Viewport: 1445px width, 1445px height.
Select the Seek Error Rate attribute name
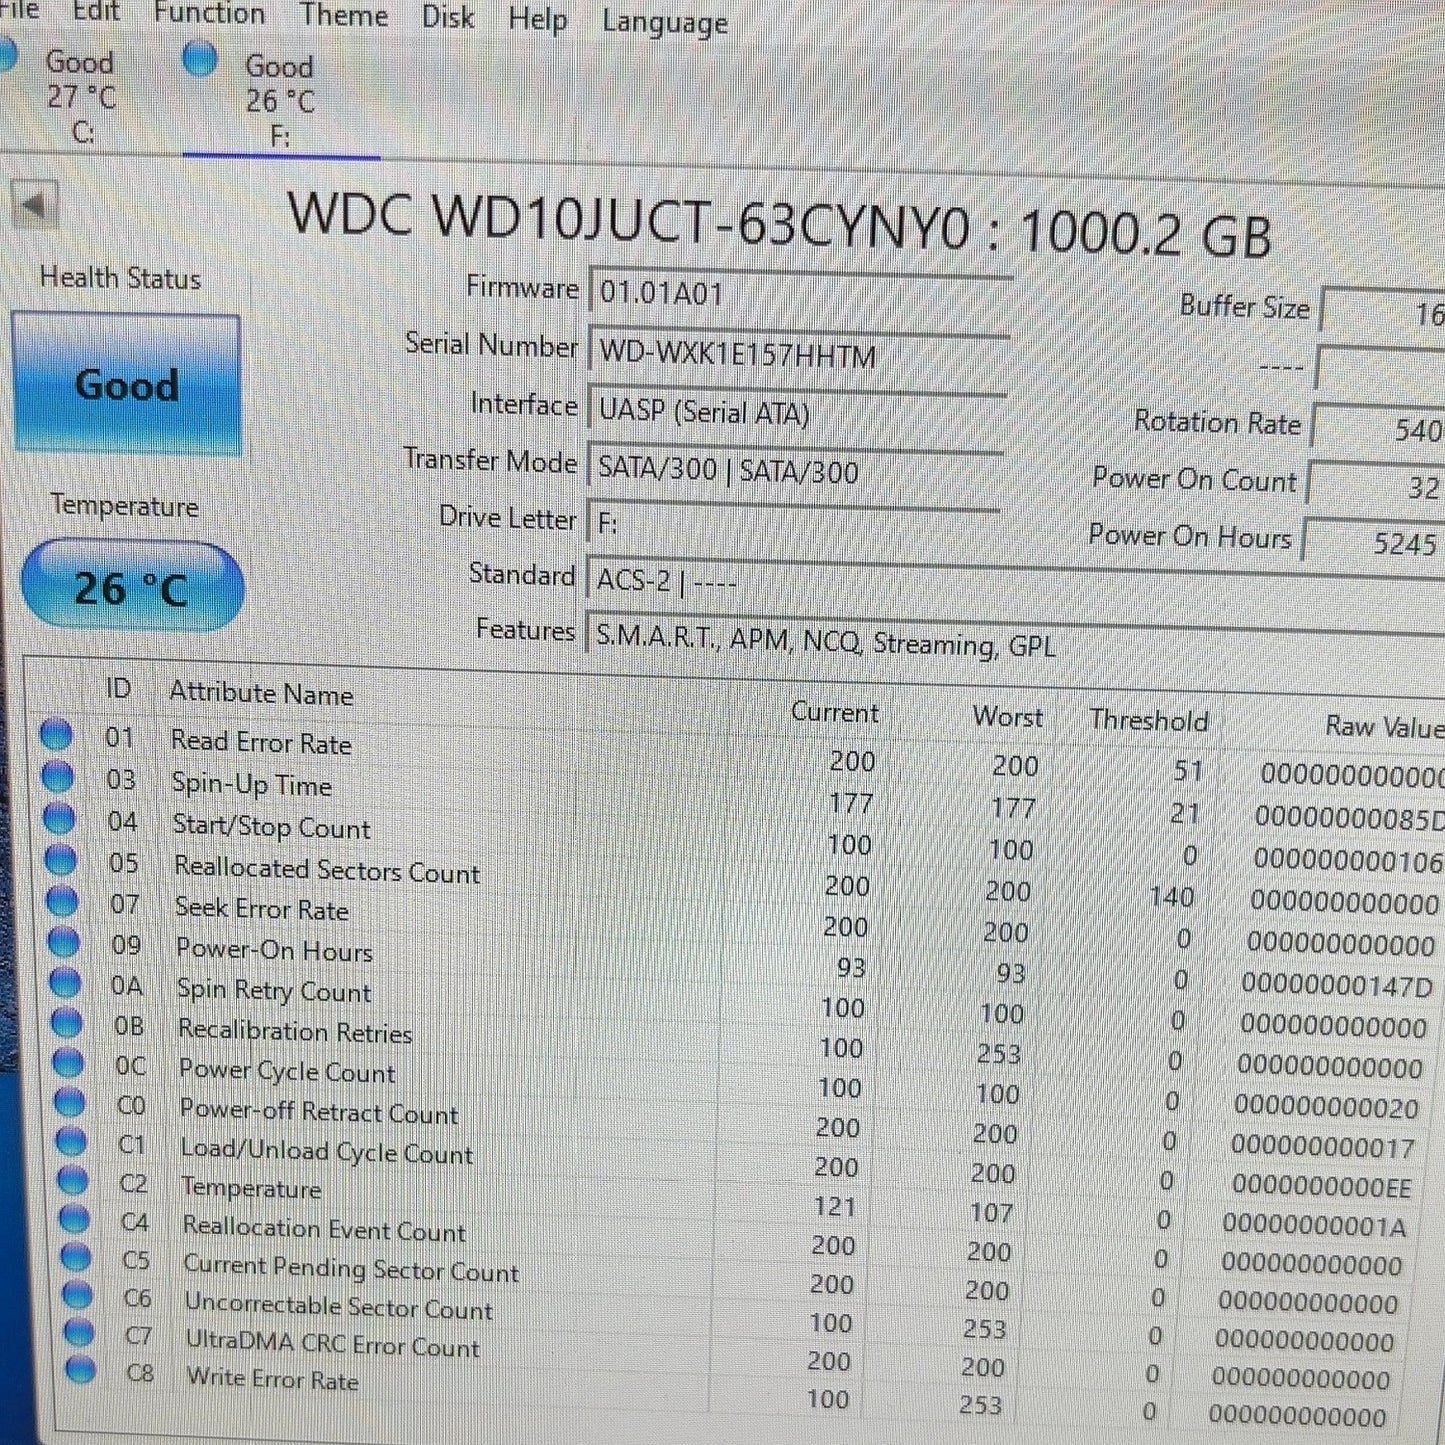click(x=261, y=909)
